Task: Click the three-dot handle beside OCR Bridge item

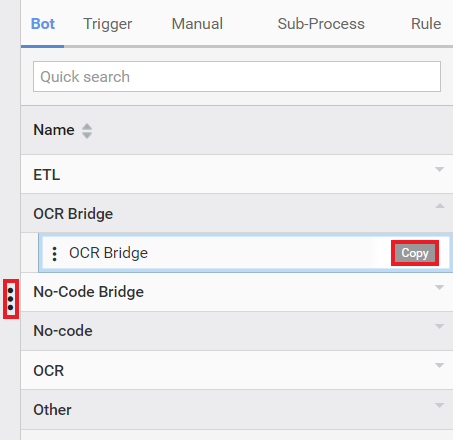Action: pos(55,253)
